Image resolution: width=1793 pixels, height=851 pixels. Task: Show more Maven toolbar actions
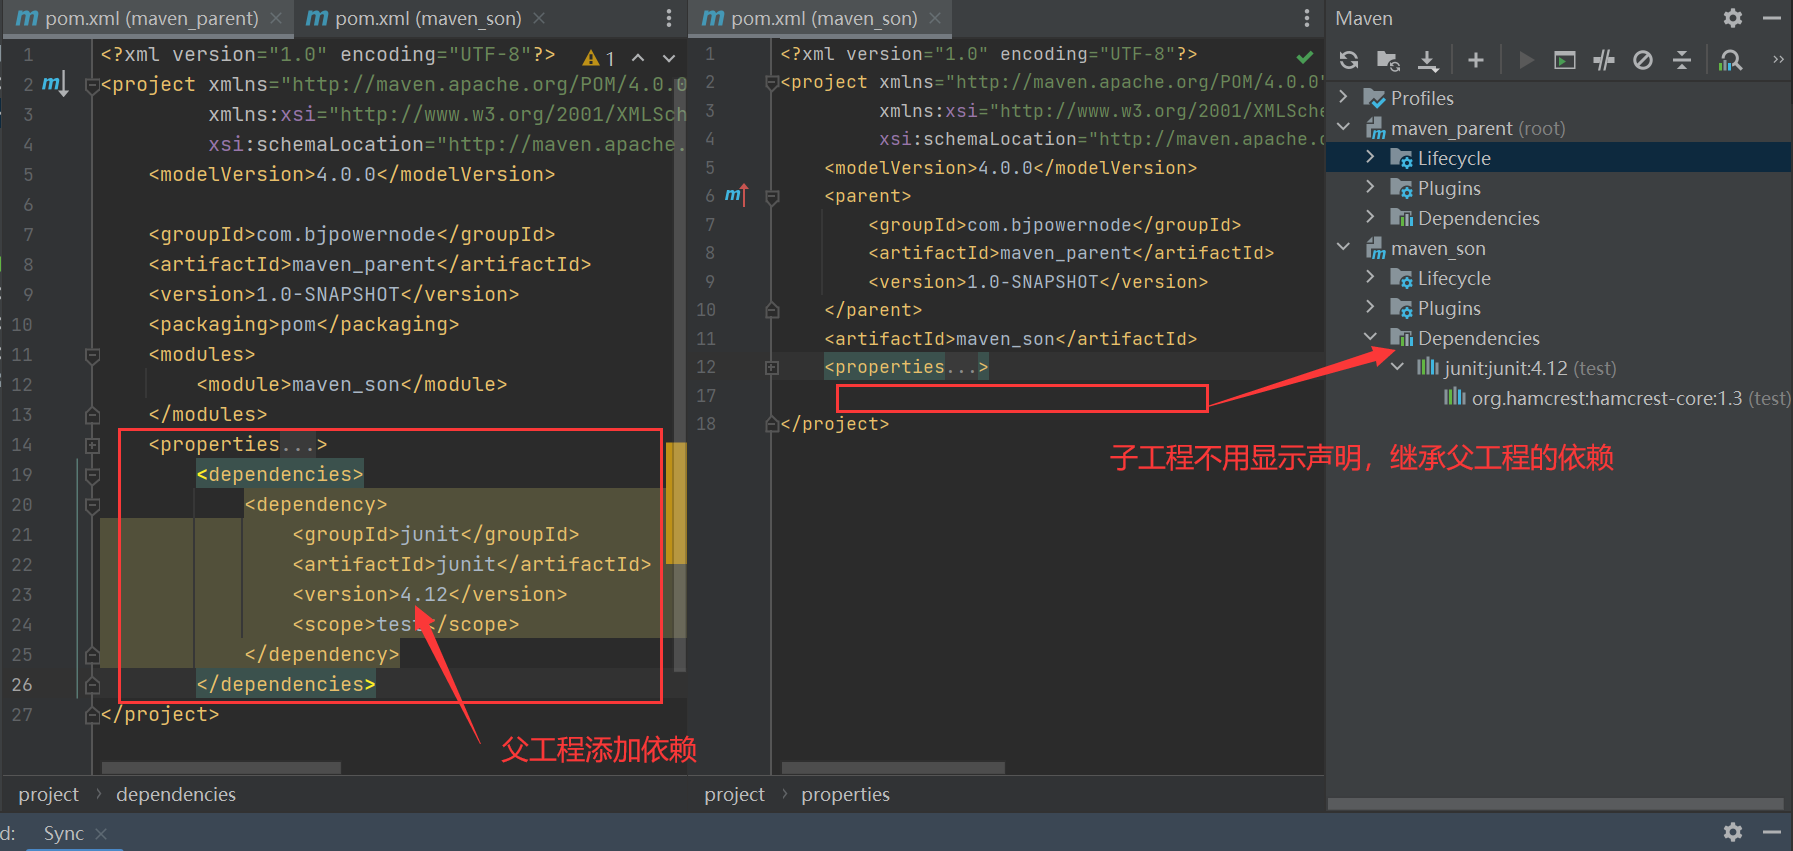(1778, 59)
